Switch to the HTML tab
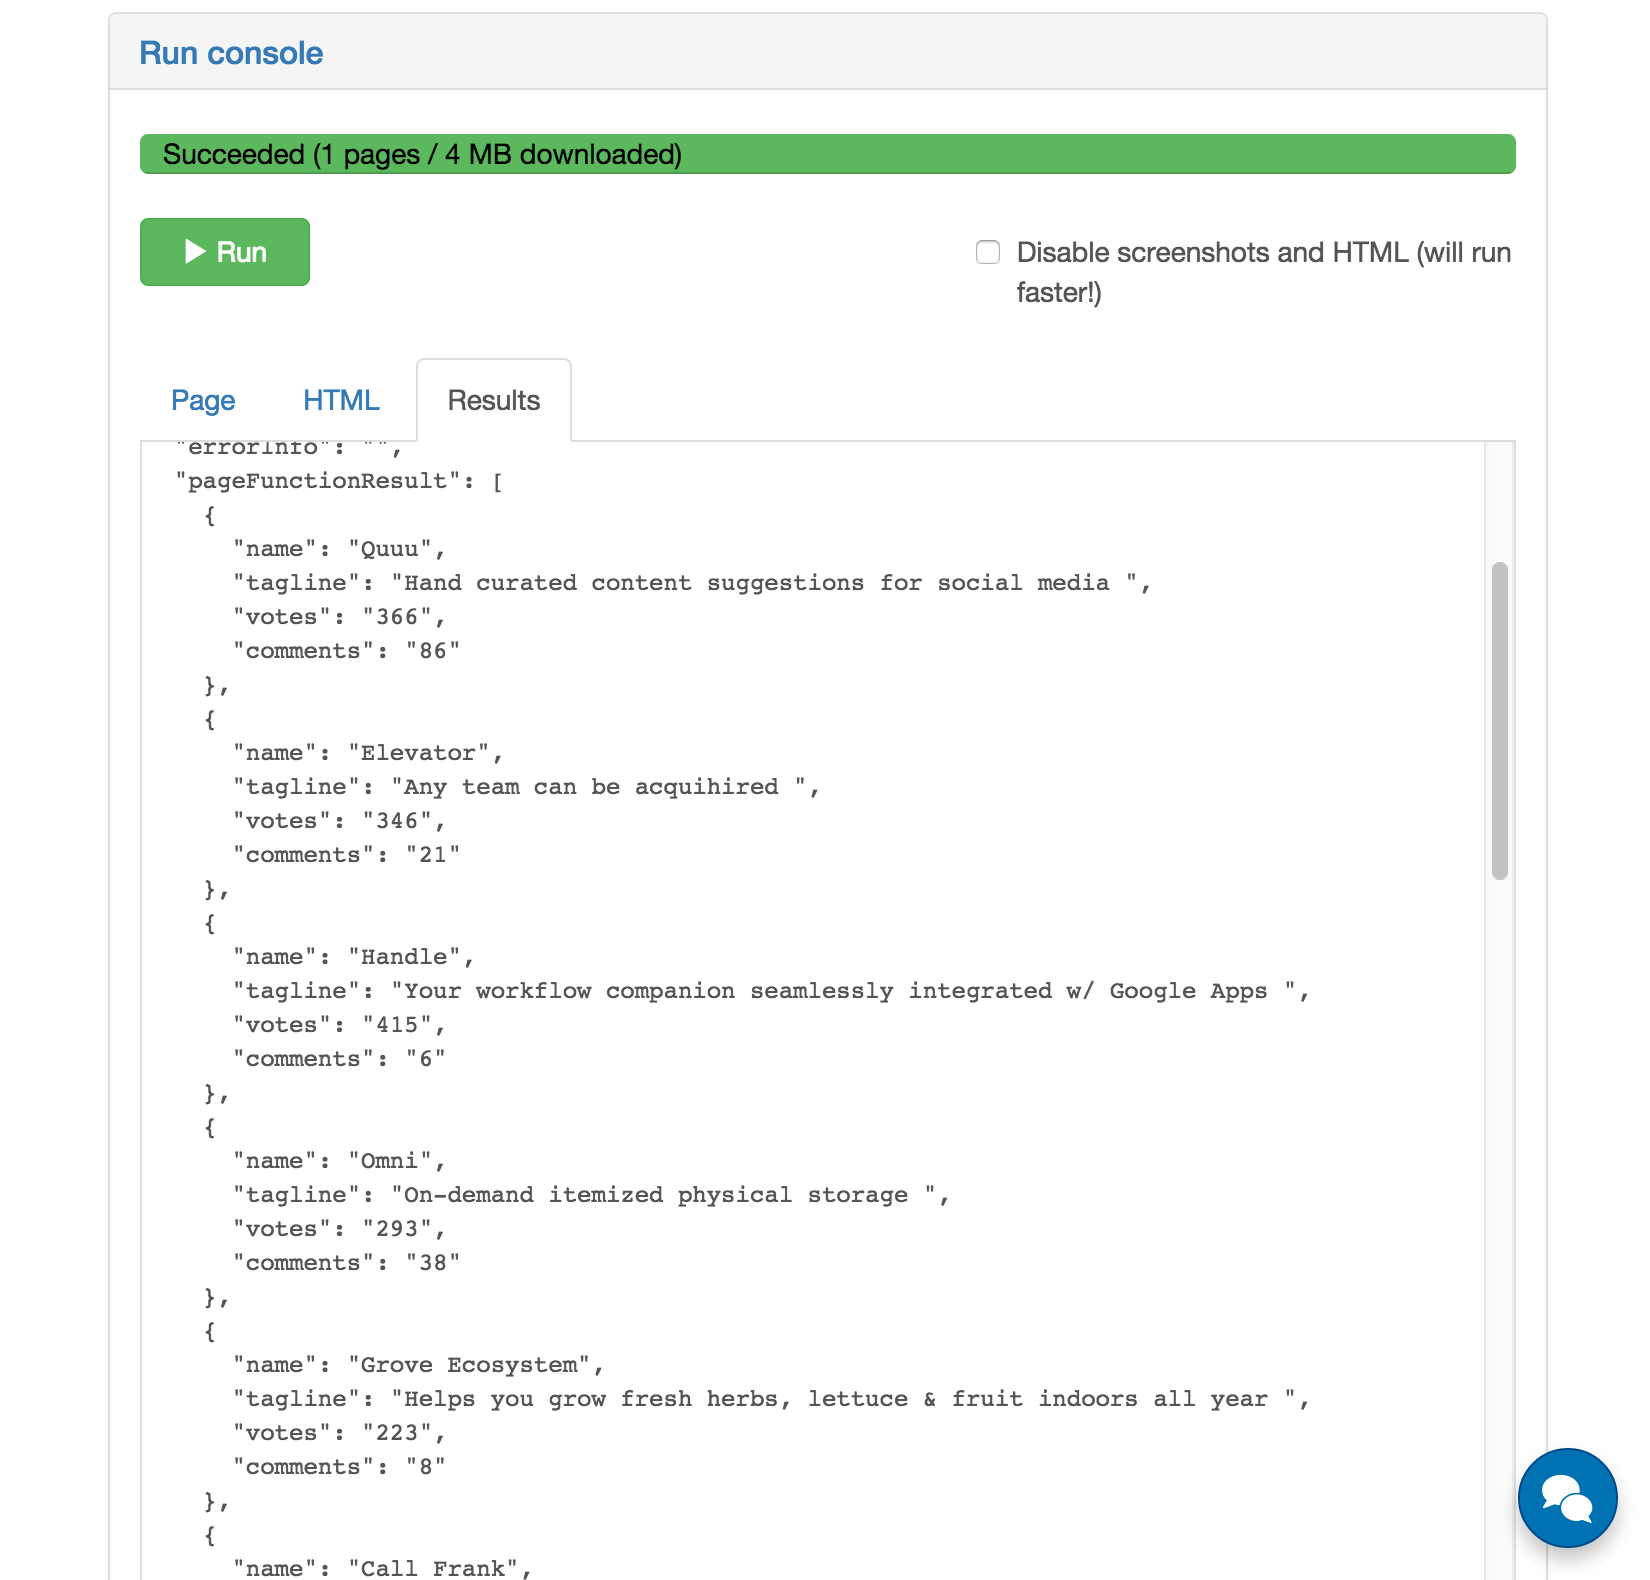 pyautogui.click(x=341, y=400)
